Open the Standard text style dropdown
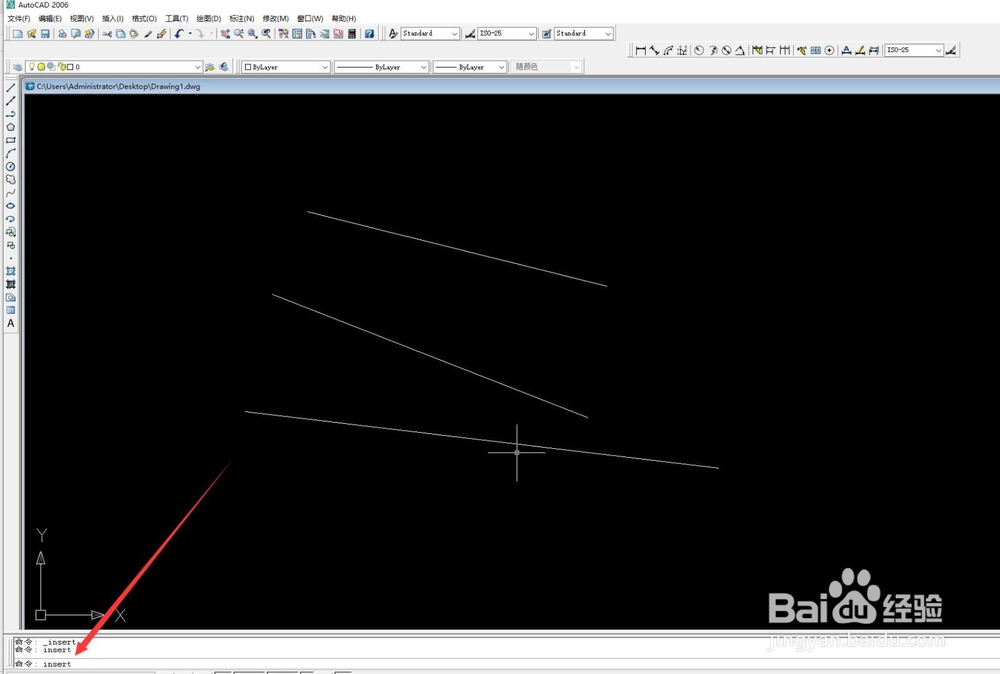The image size is (1000, 674). [455, 34]
